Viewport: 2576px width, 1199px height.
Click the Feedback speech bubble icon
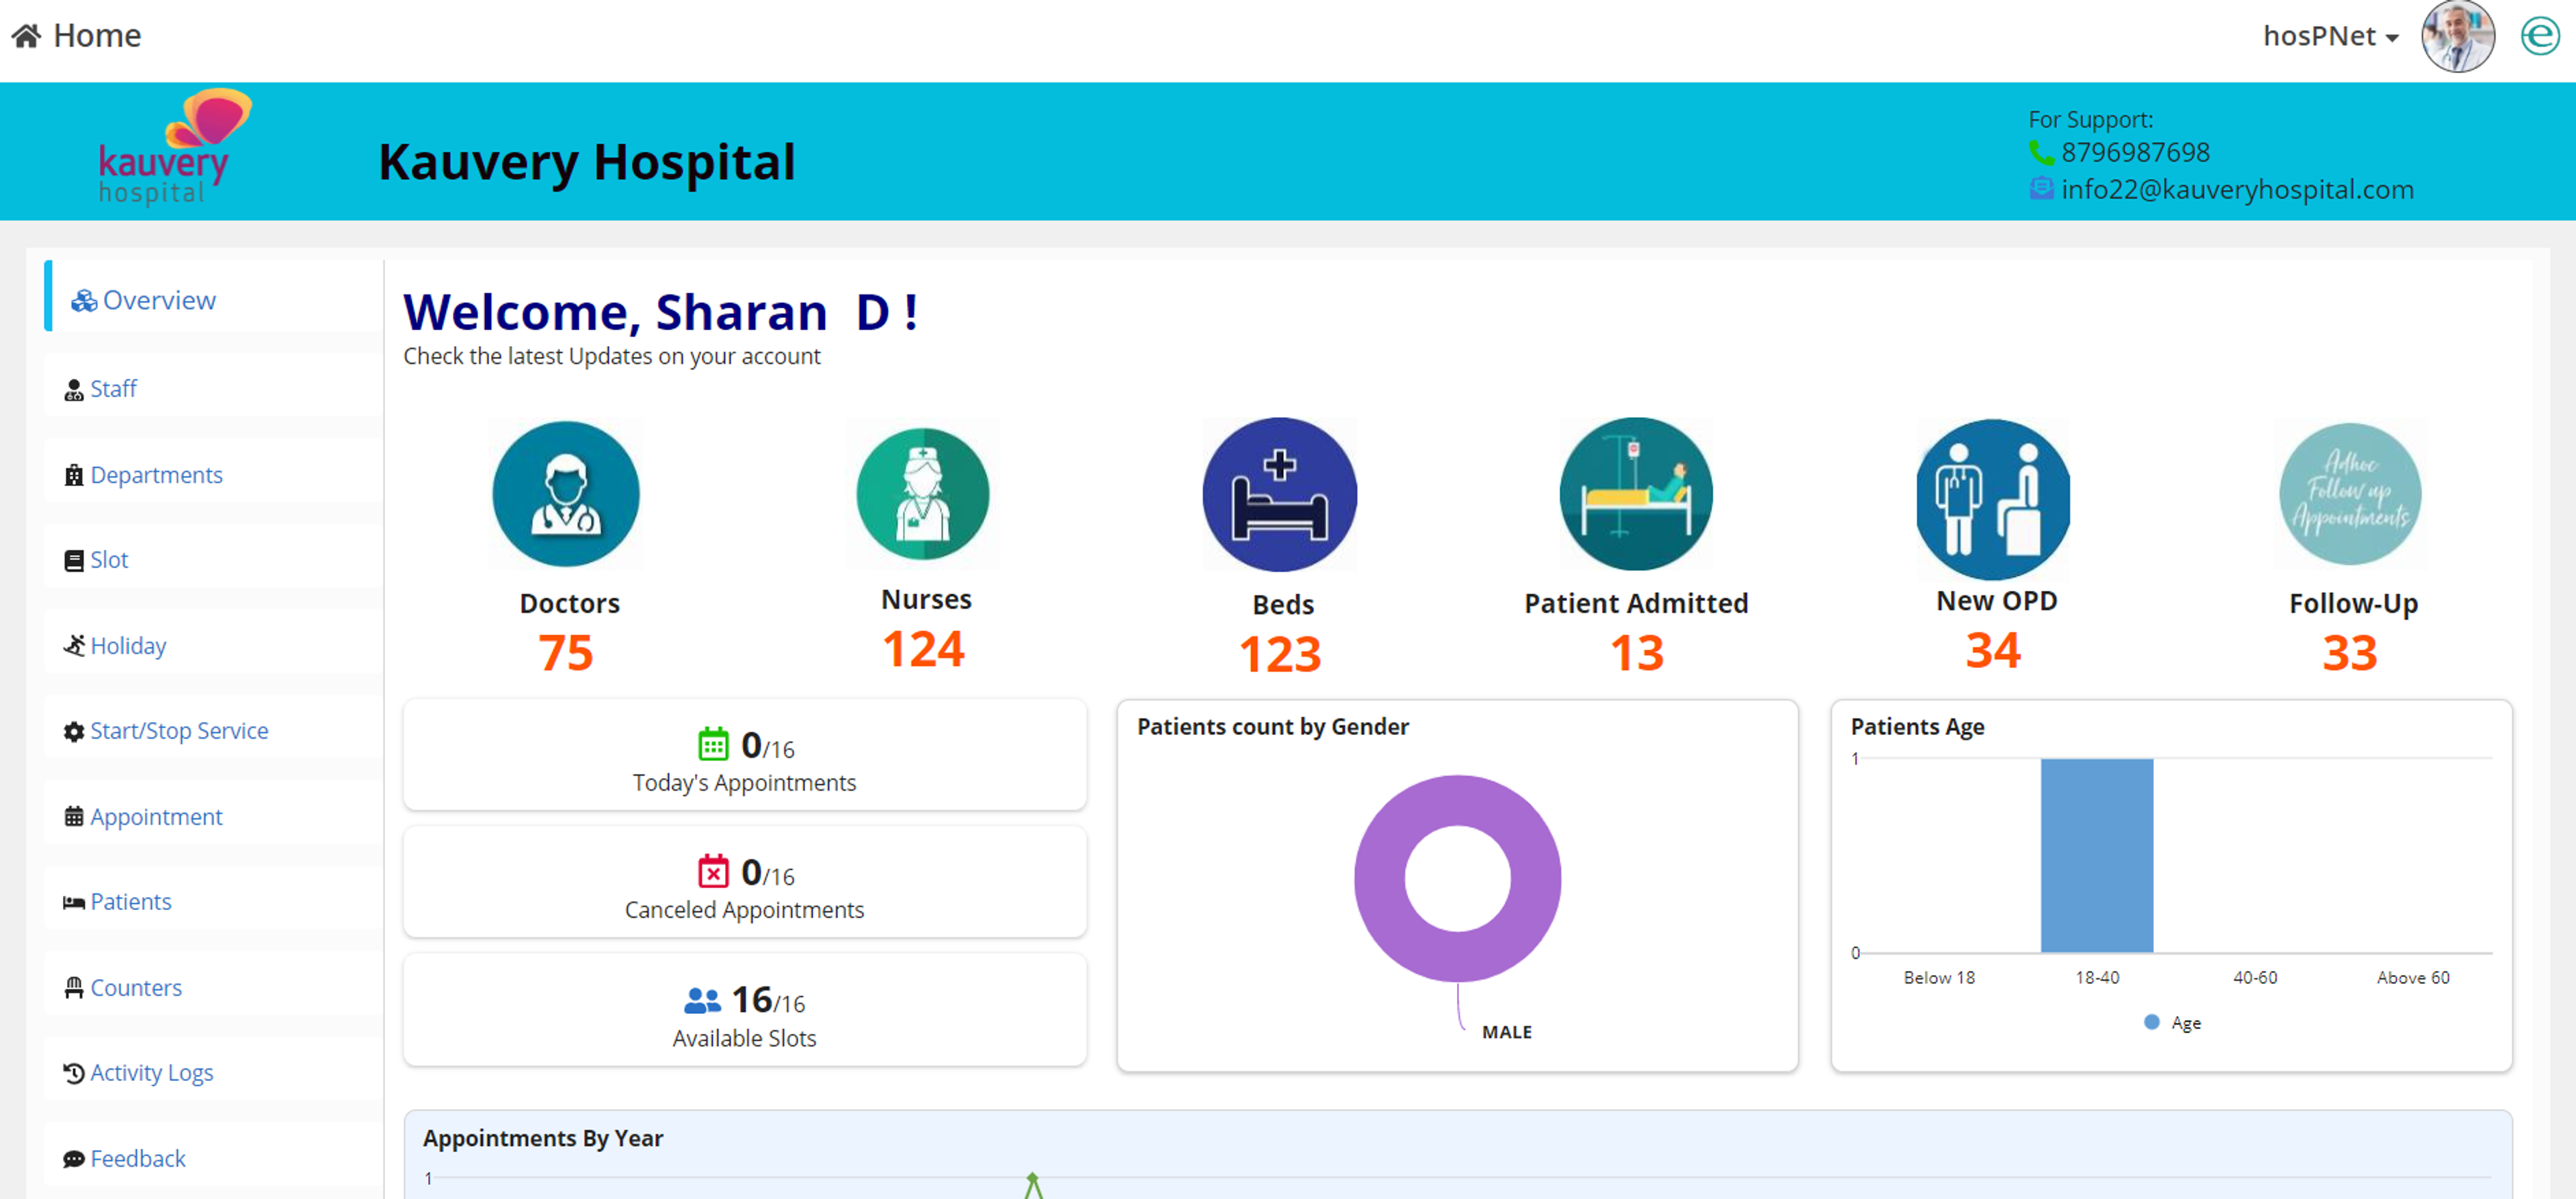74,1159
